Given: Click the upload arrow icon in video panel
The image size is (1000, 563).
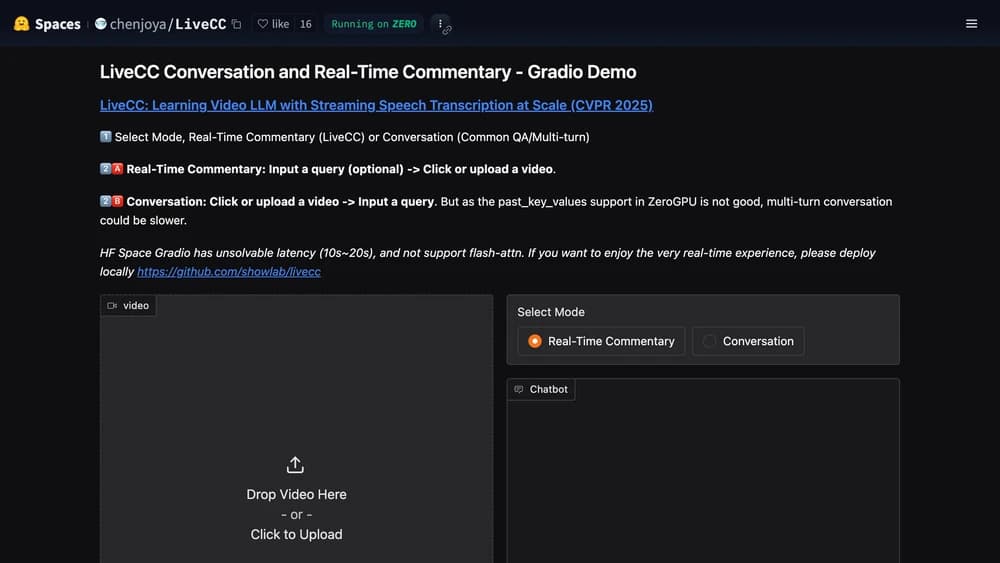Looking at the screenshot, I should 295,465.
